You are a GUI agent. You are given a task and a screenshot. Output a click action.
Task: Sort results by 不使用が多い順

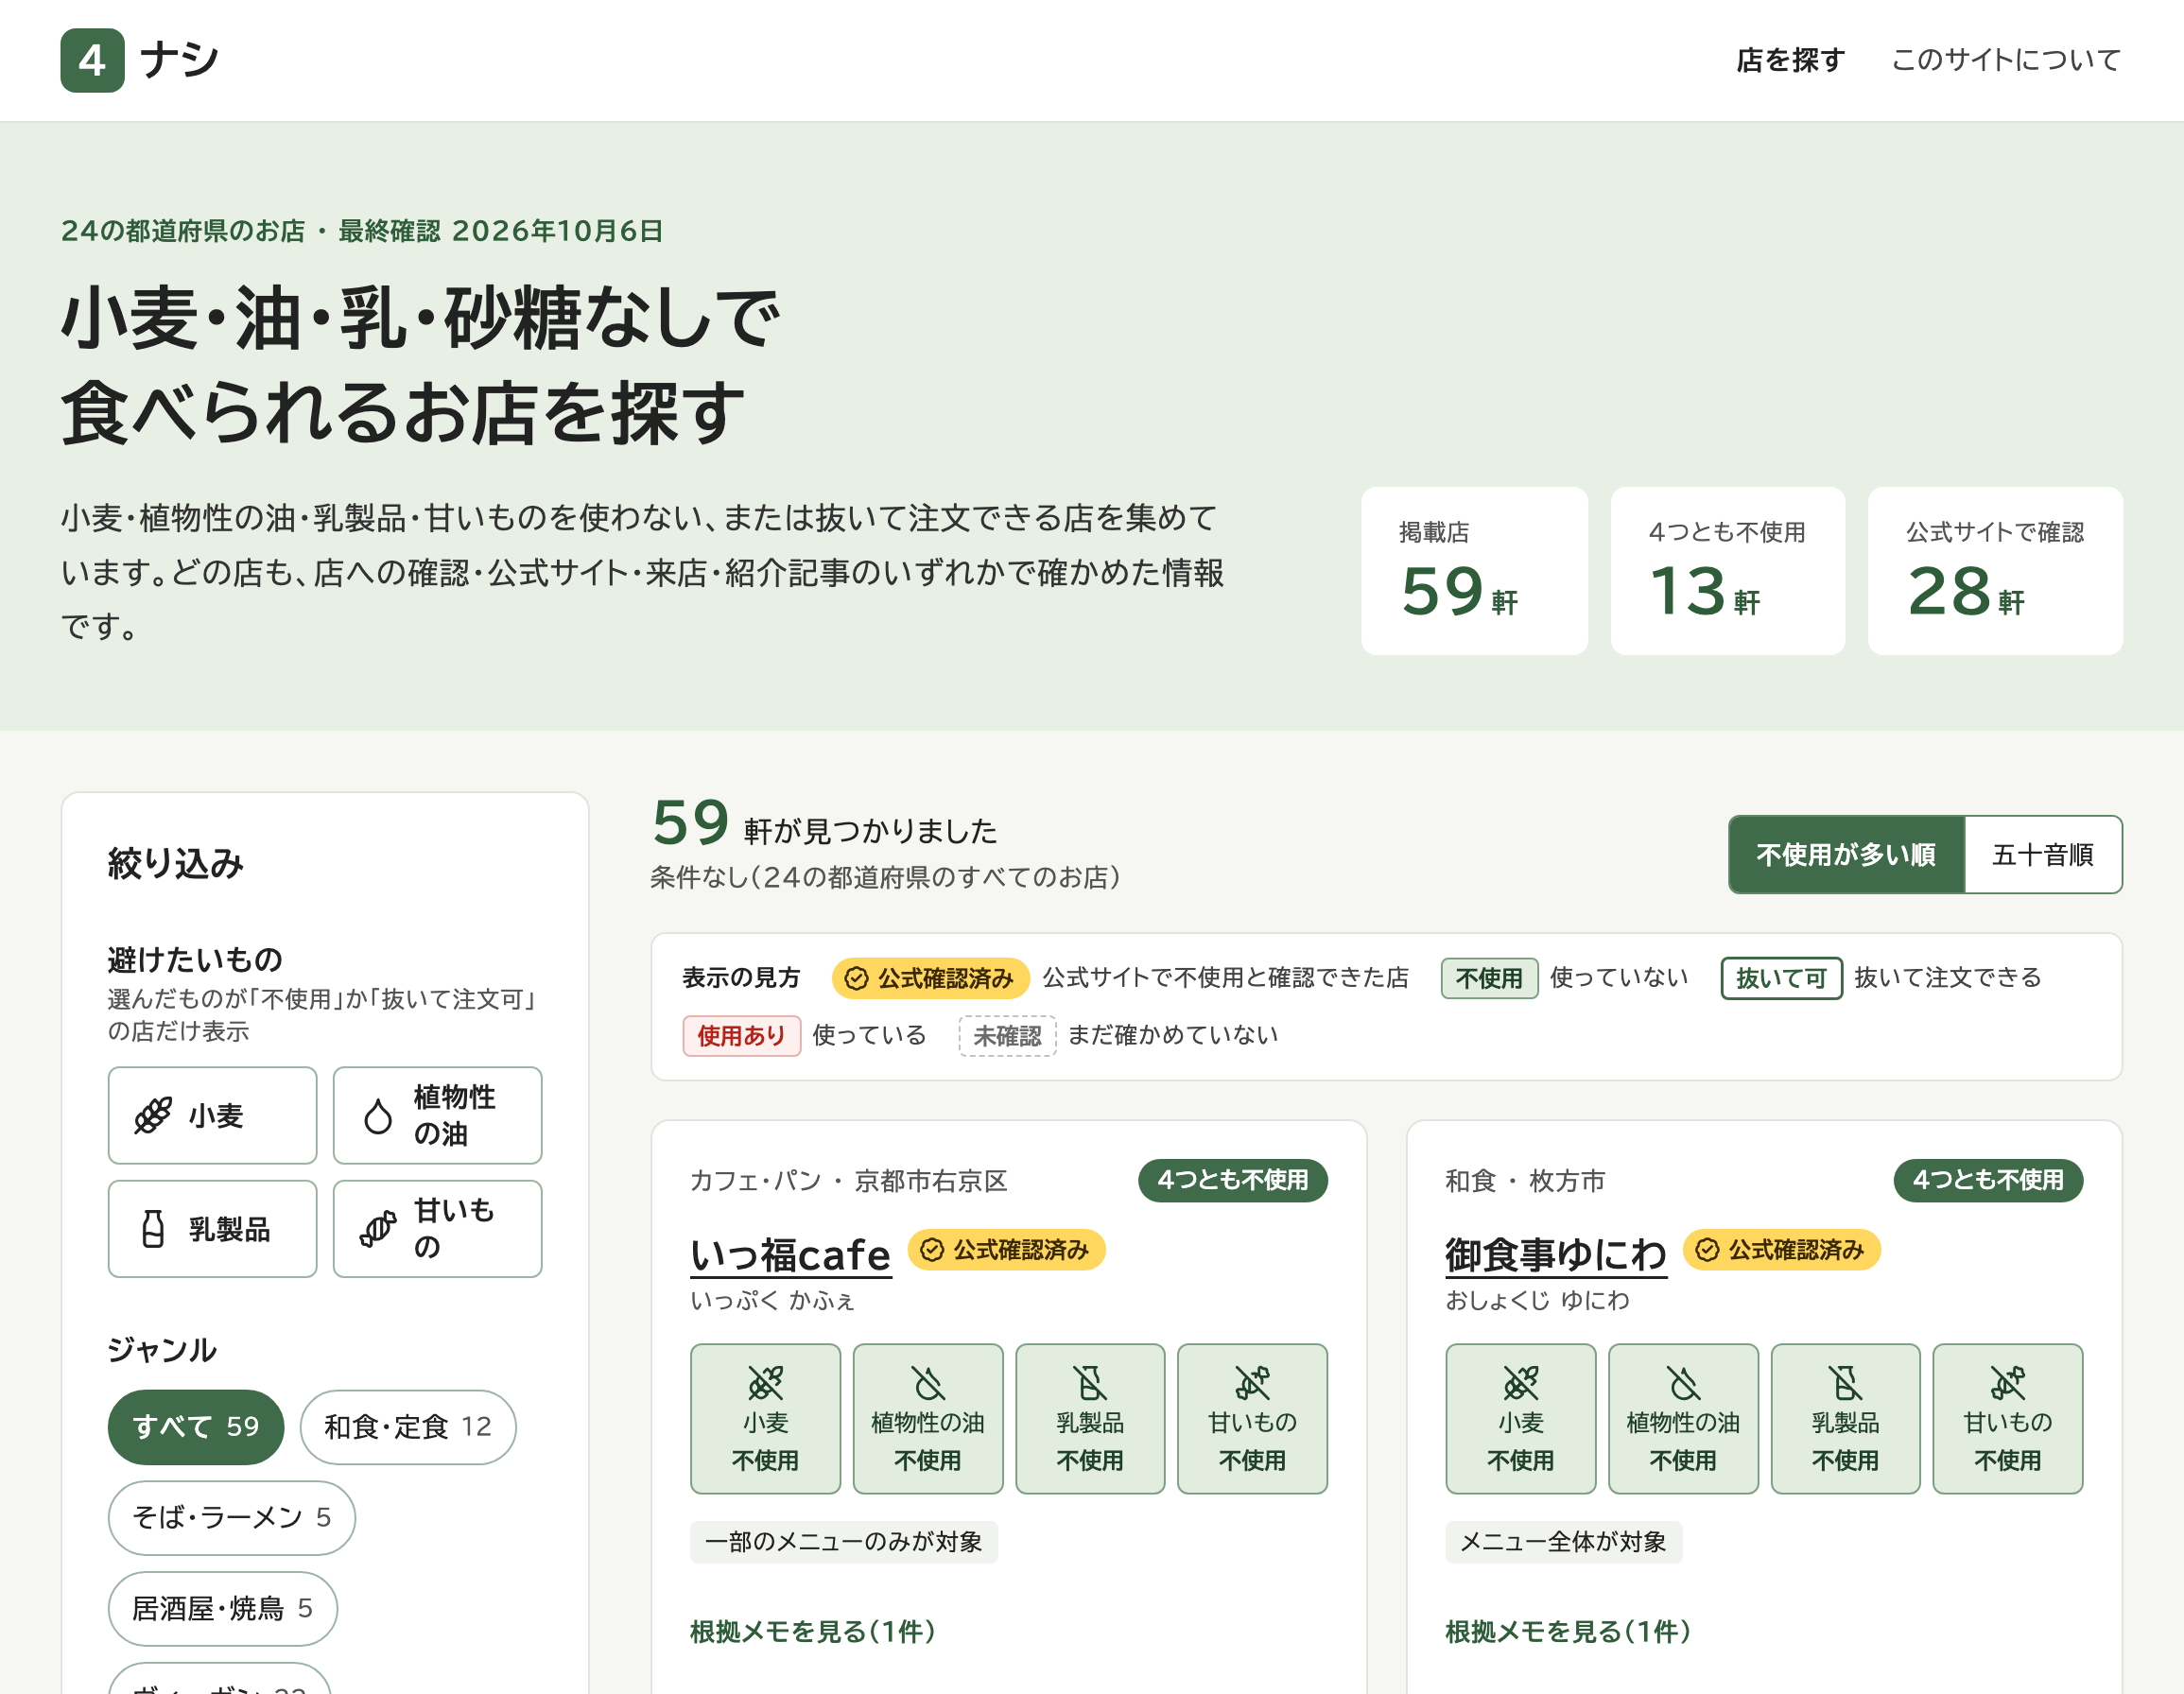click(1846, 855)
